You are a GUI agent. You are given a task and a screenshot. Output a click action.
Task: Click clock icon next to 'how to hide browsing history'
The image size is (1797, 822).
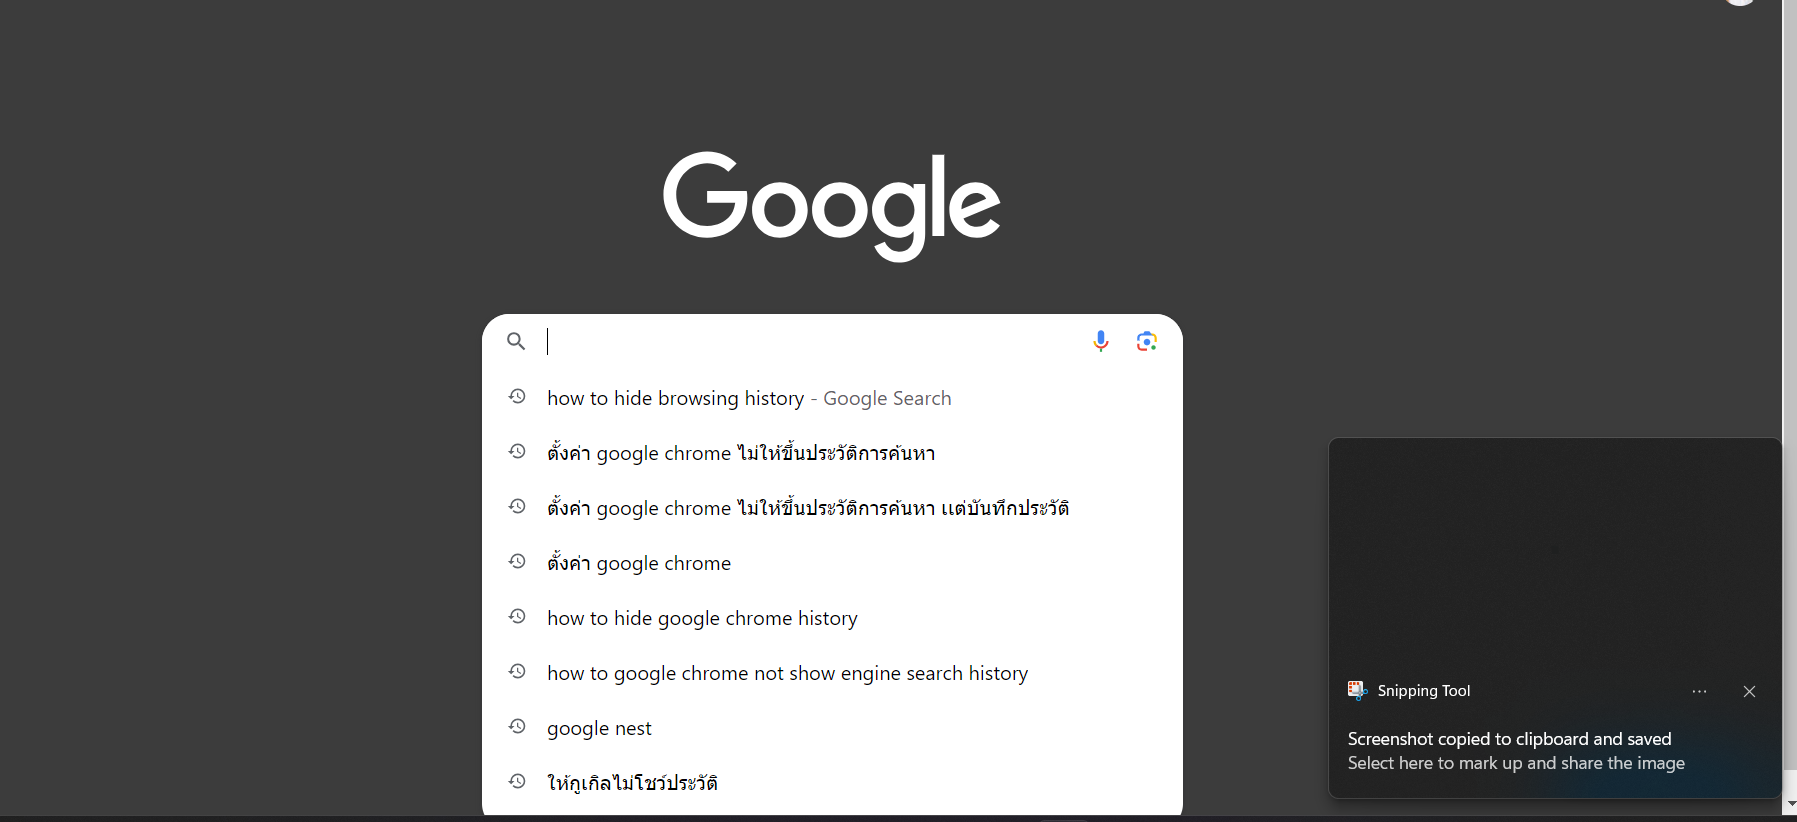[x=517, y=397]
